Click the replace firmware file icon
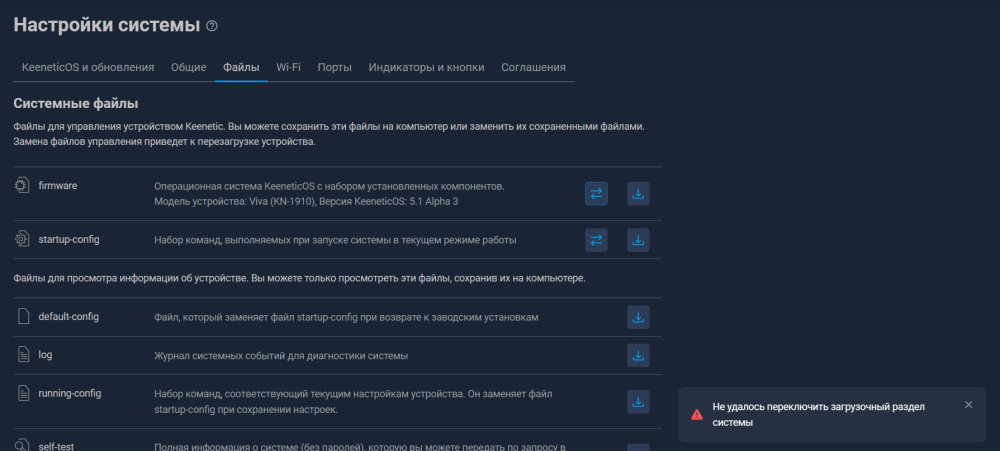 click(596, 194)
